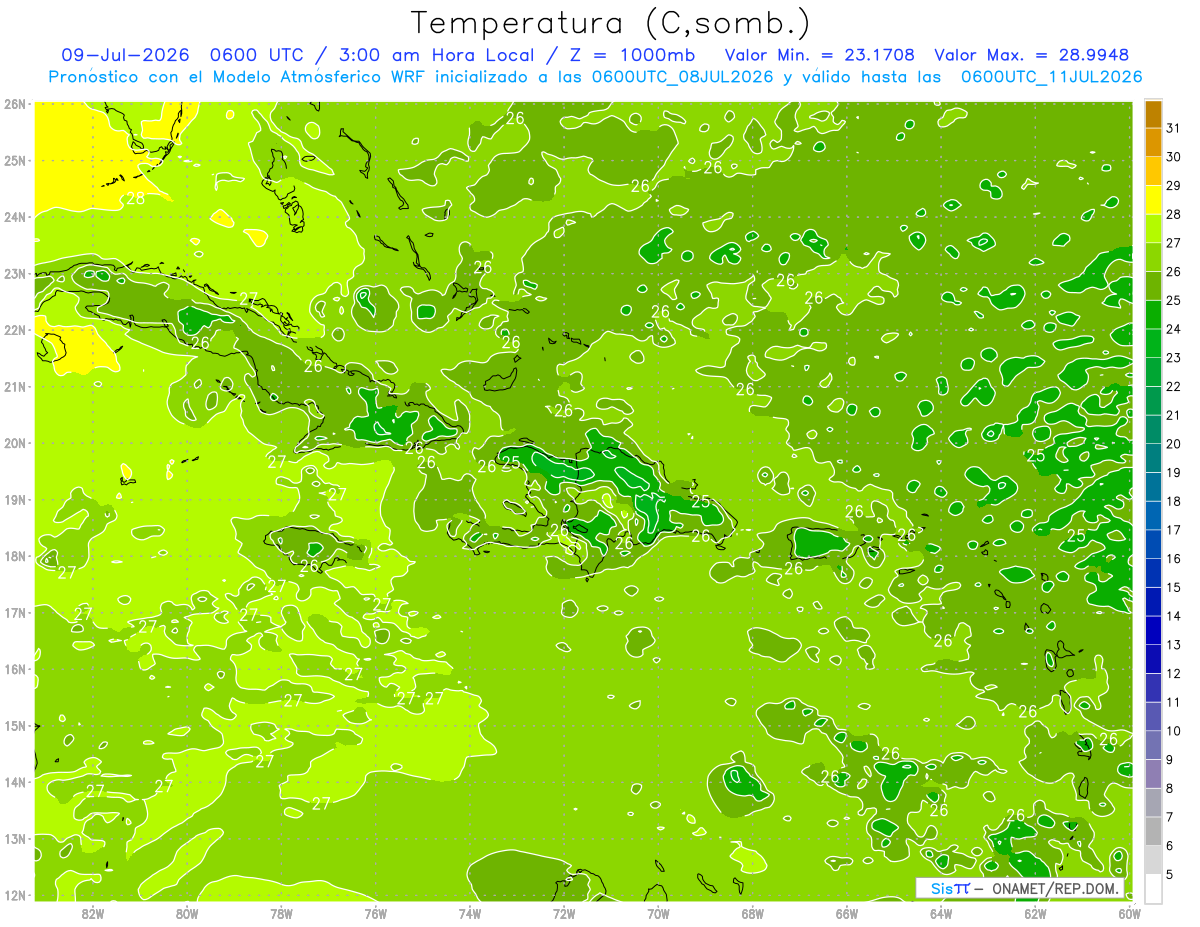Click the 60W longitude axis label
1200x927 pixels.
[x=1129, y=913]
